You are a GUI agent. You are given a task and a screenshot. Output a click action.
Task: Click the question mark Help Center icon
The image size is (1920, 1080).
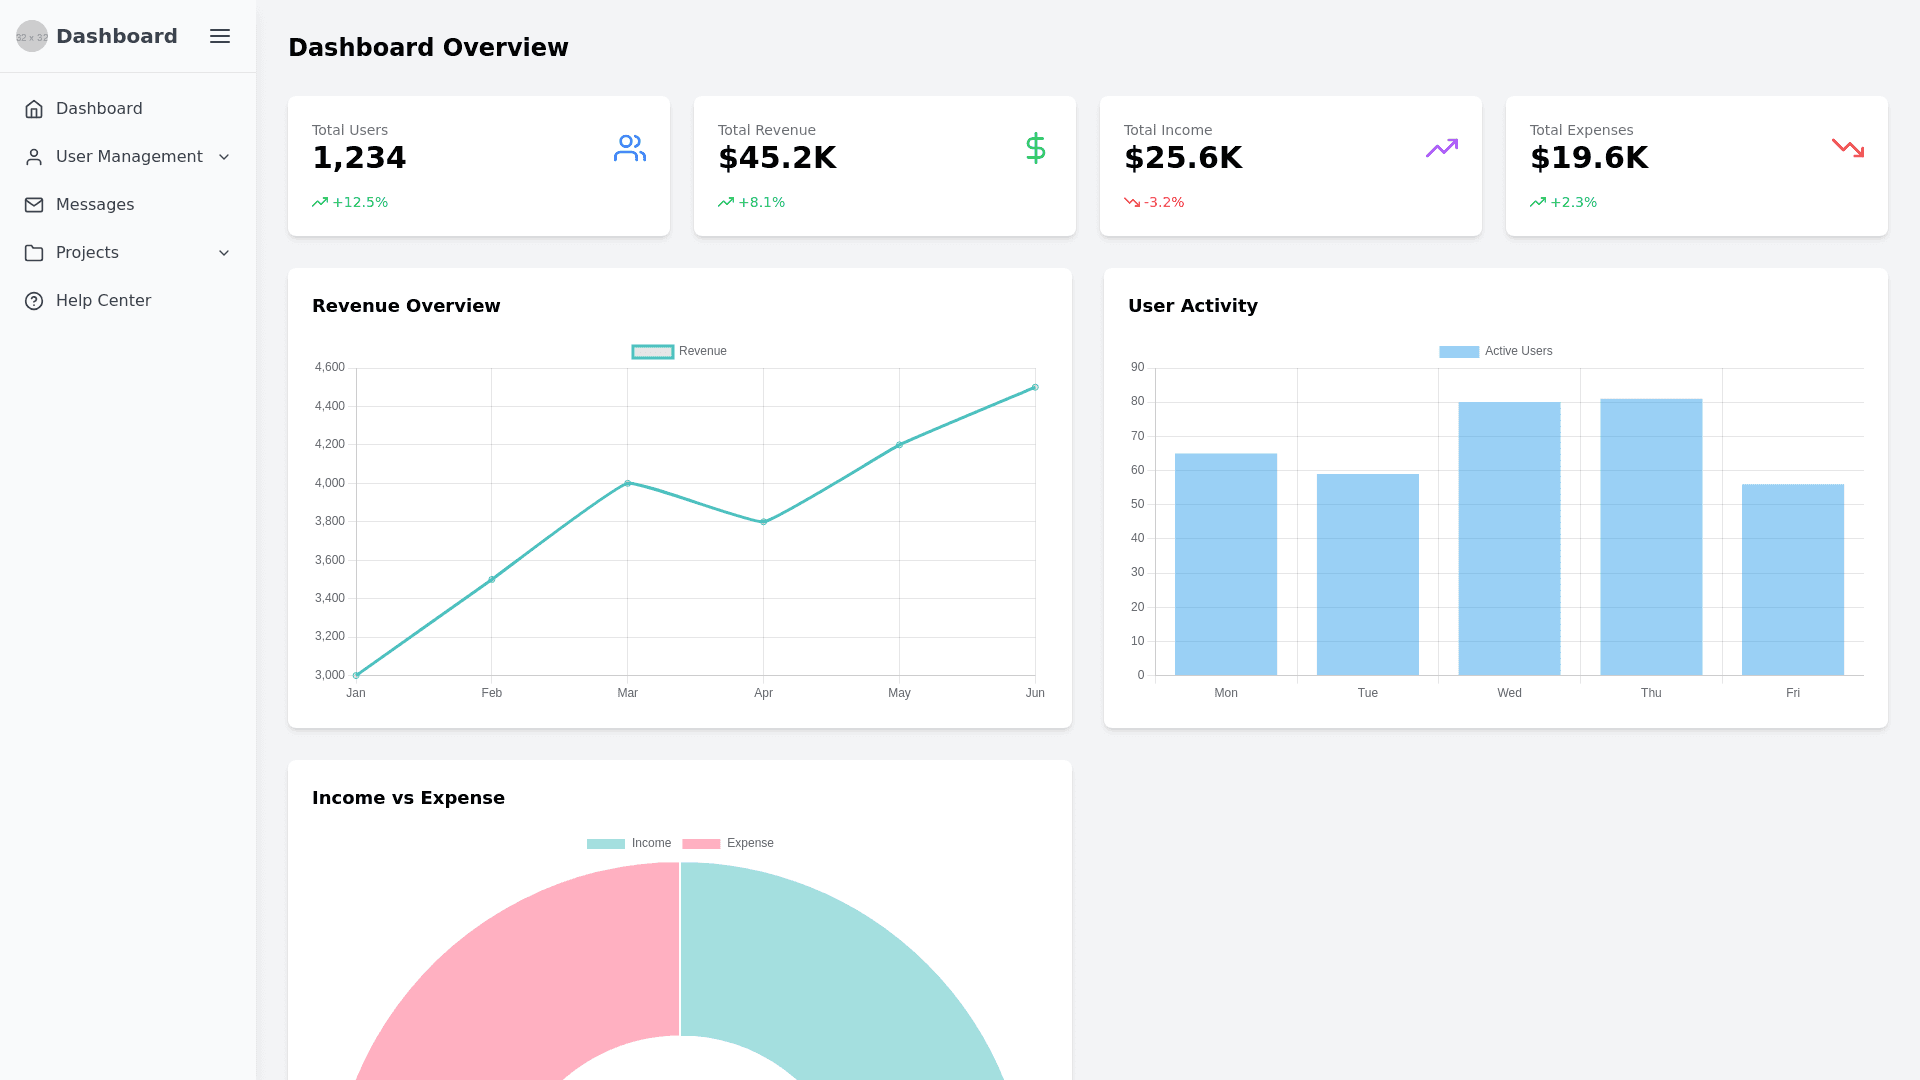coord(34,301)
